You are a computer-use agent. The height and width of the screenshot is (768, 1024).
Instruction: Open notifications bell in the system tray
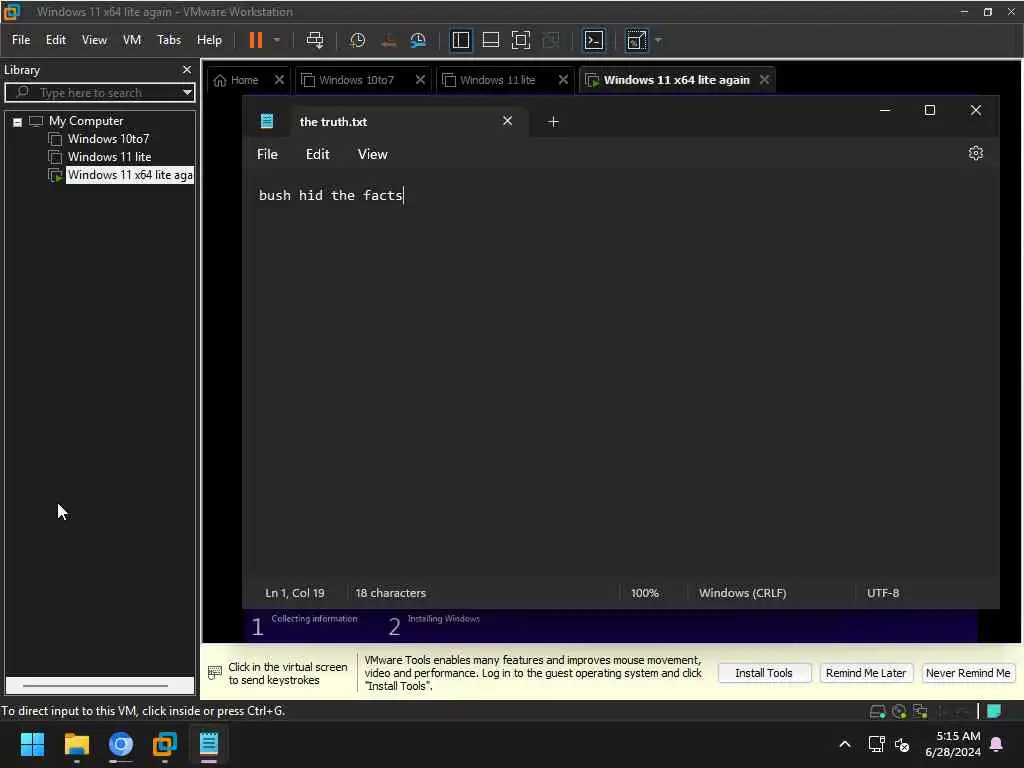[x=997, y=744]
